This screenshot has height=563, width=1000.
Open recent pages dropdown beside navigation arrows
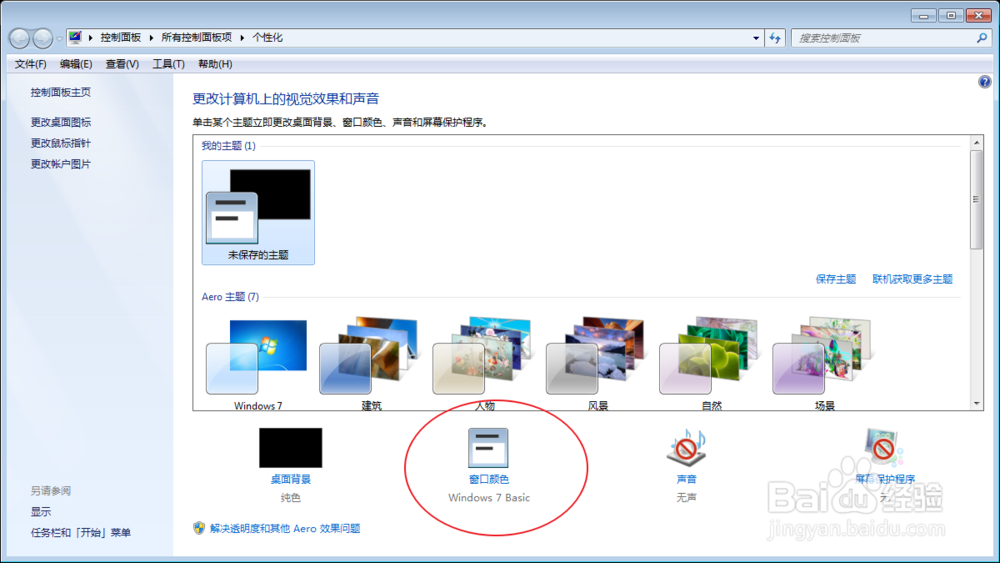pyautogui.click(x=59, y=39)
